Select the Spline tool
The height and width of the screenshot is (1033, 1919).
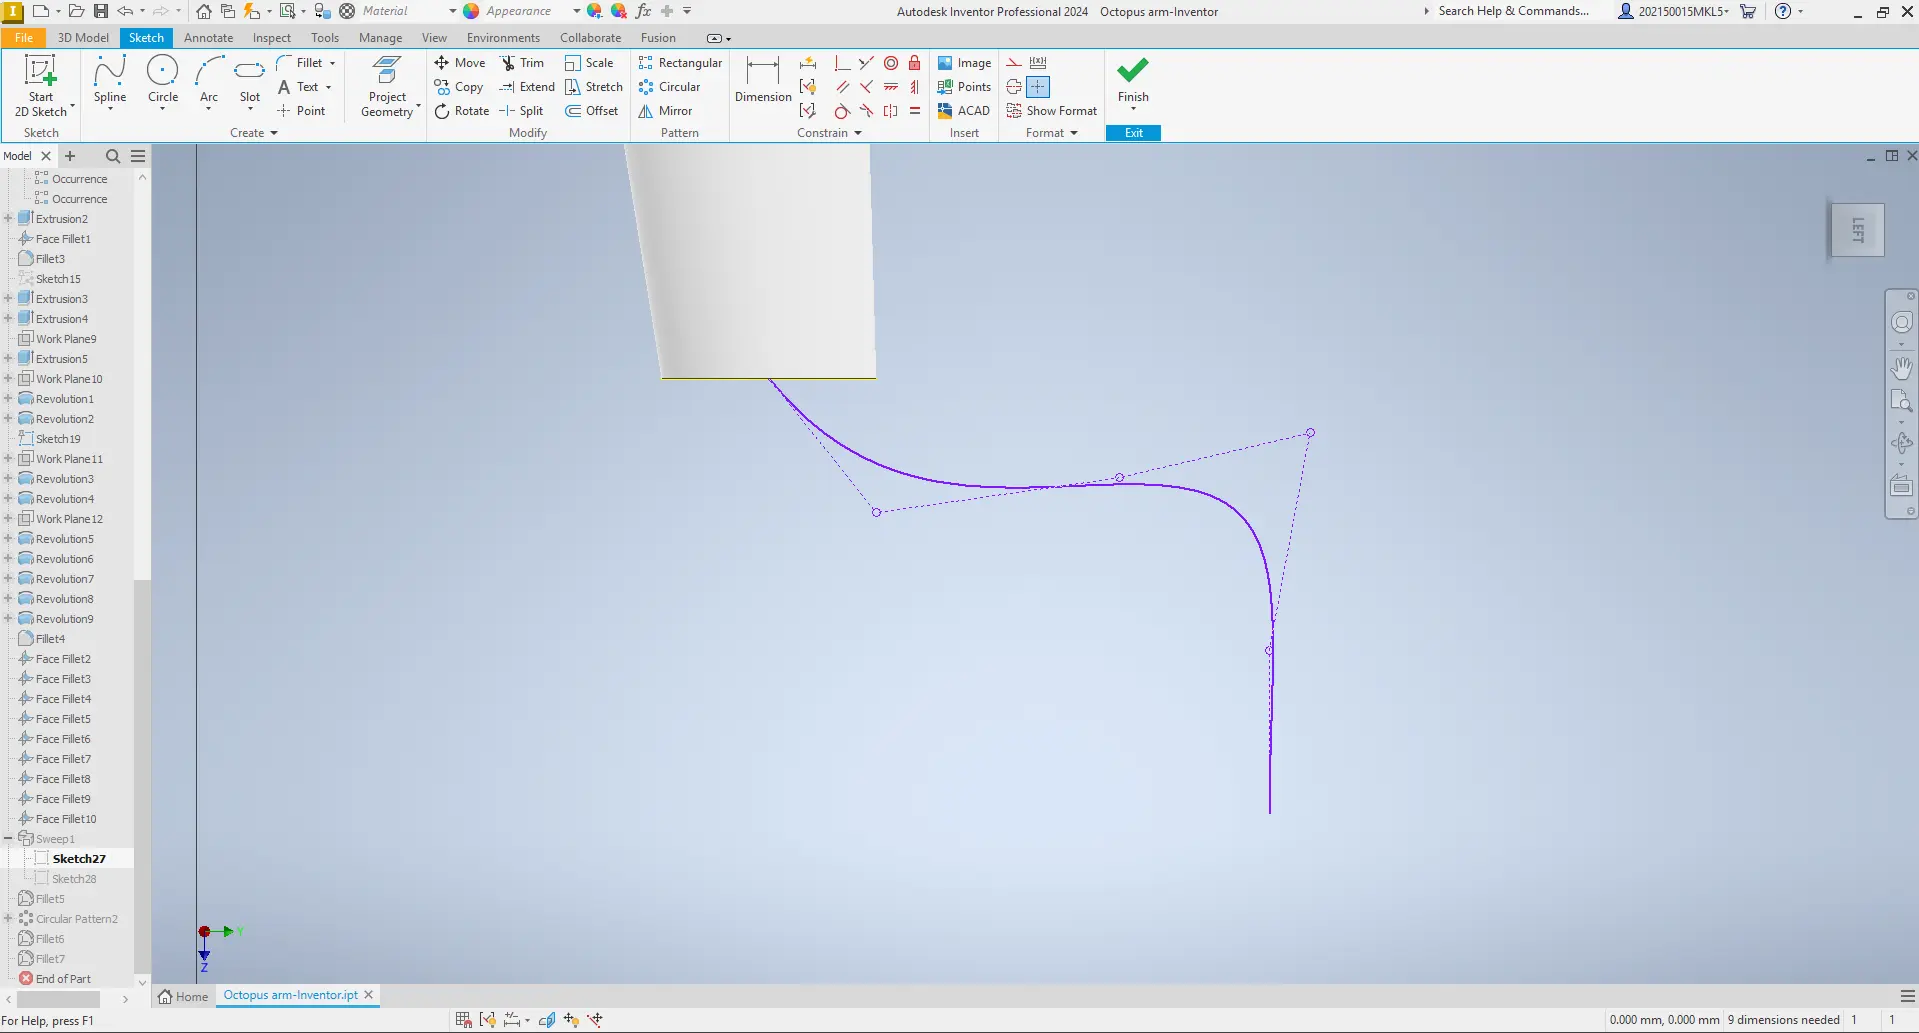click(x=110, y=80)
